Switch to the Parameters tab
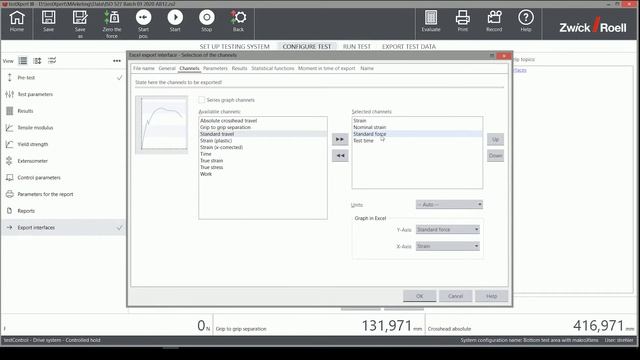Screen dimensions: 640x360 point(215,68)
